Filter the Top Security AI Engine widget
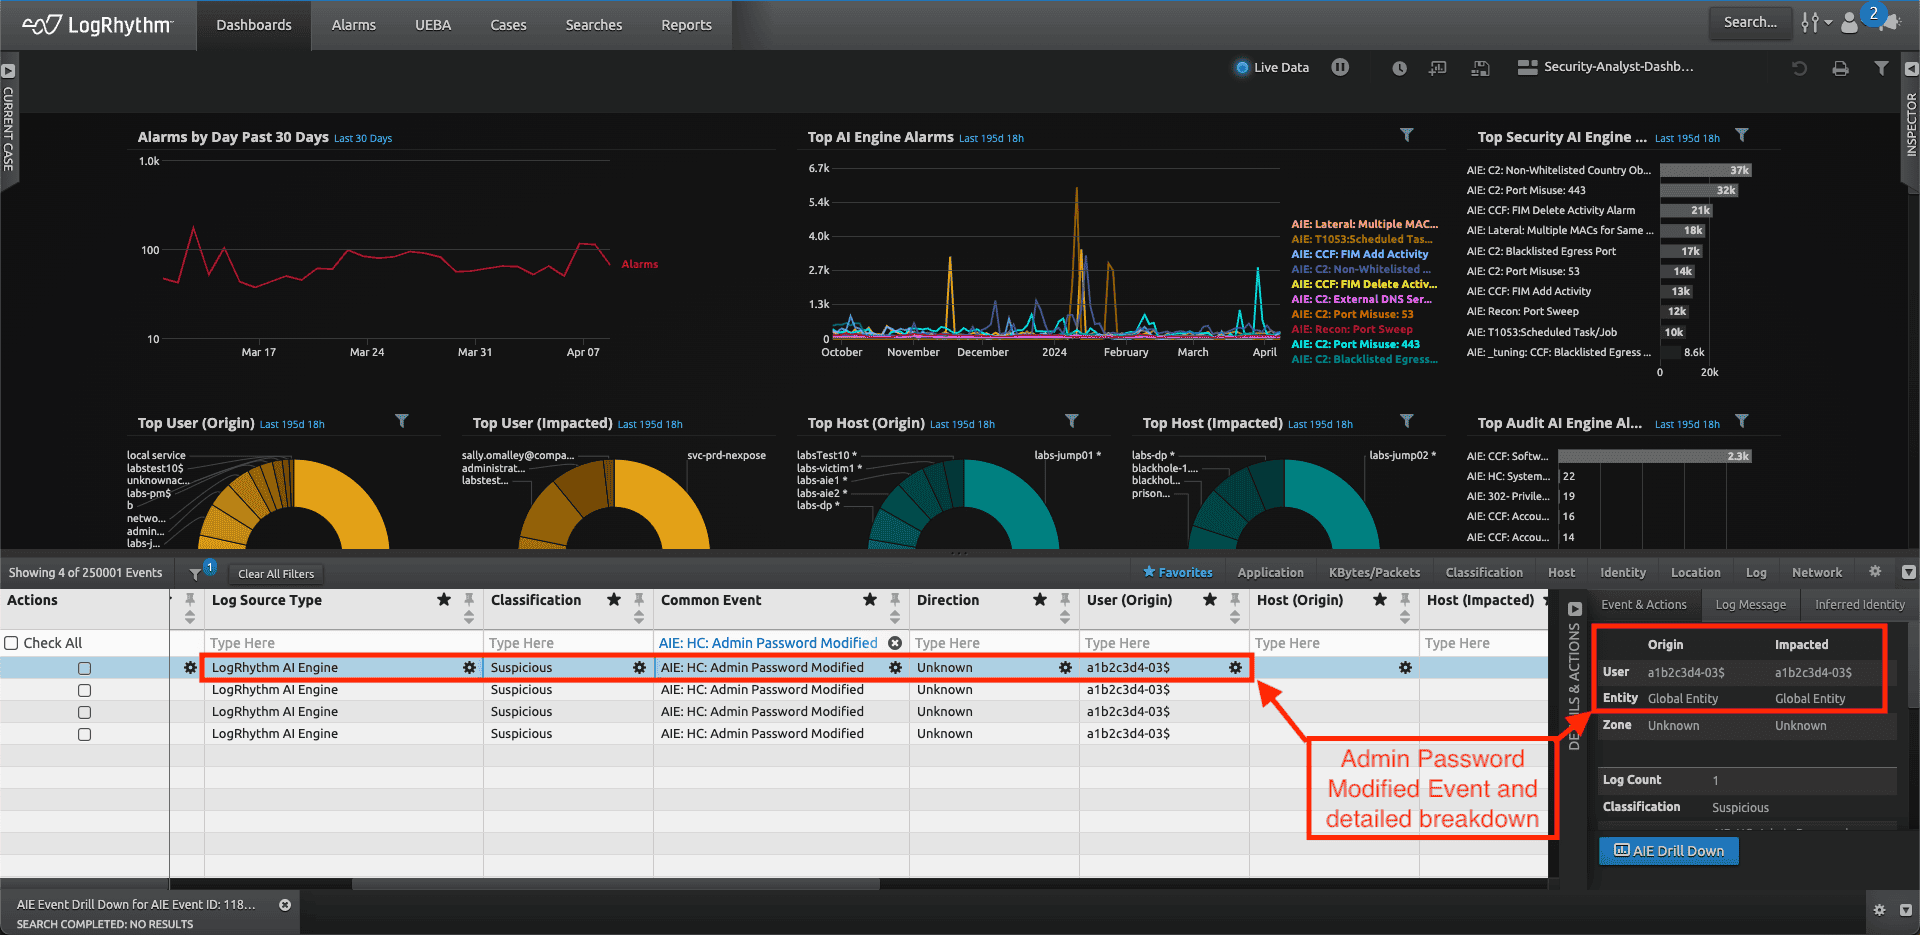The image size is (1920, 935). 1741,135
